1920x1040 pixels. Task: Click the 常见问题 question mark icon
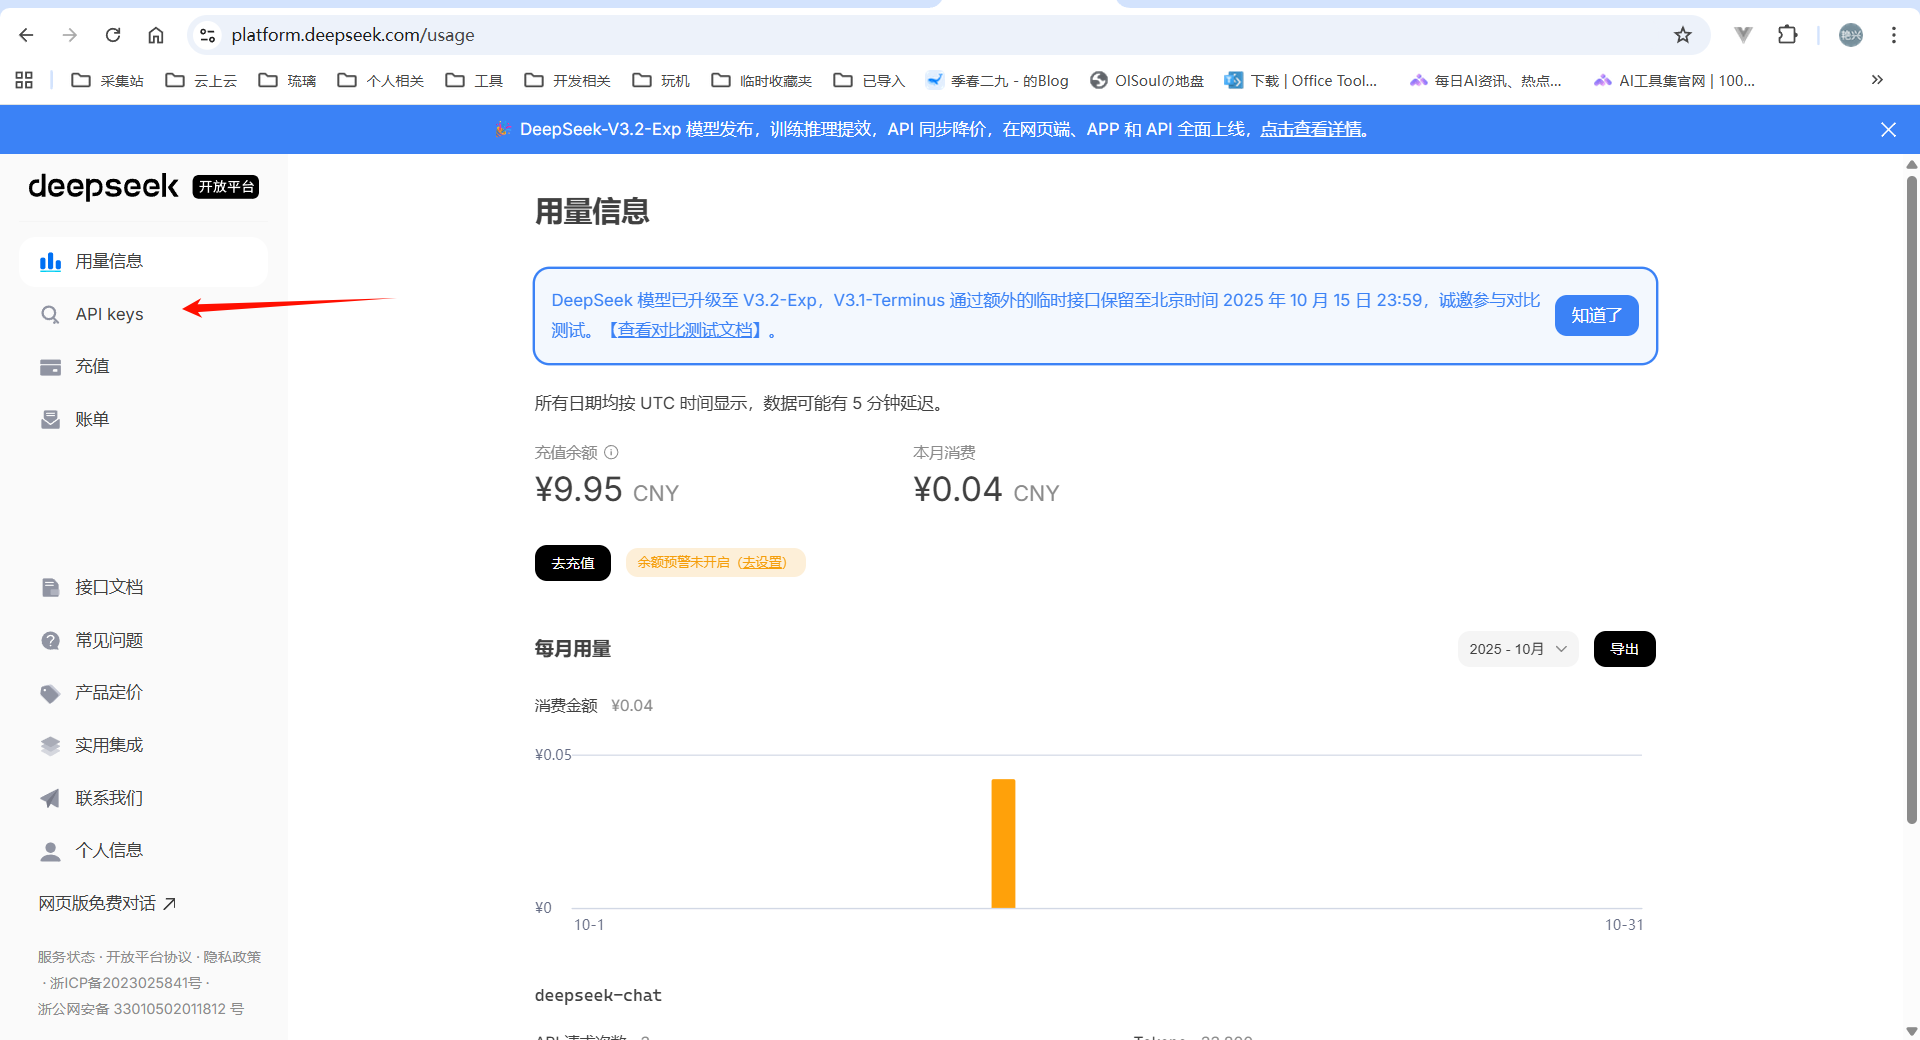click(50, 641)
